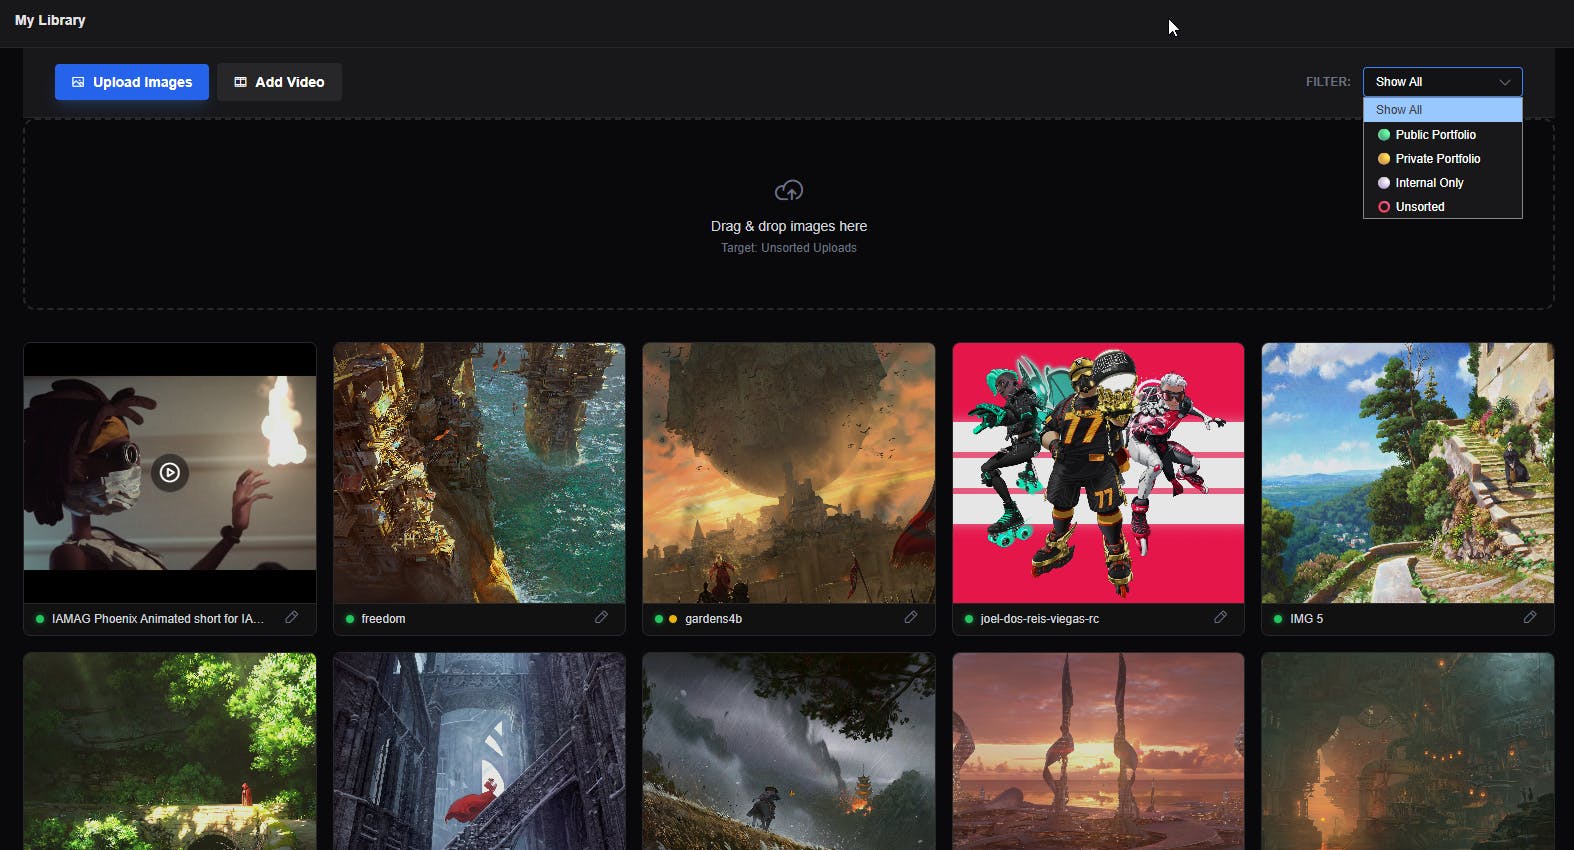Click the 'IMG 5' caption text
The image size is (1574, 850).
pos(1306,619)
